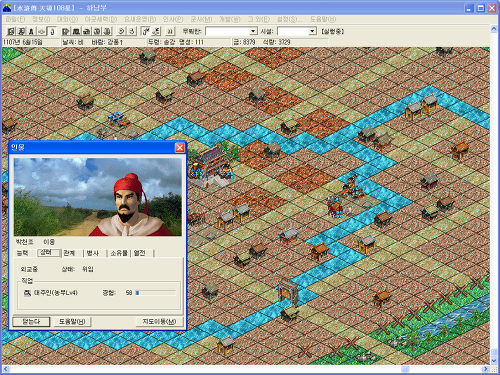Open the 도움말(H) menu

click(x=323, y=19)
